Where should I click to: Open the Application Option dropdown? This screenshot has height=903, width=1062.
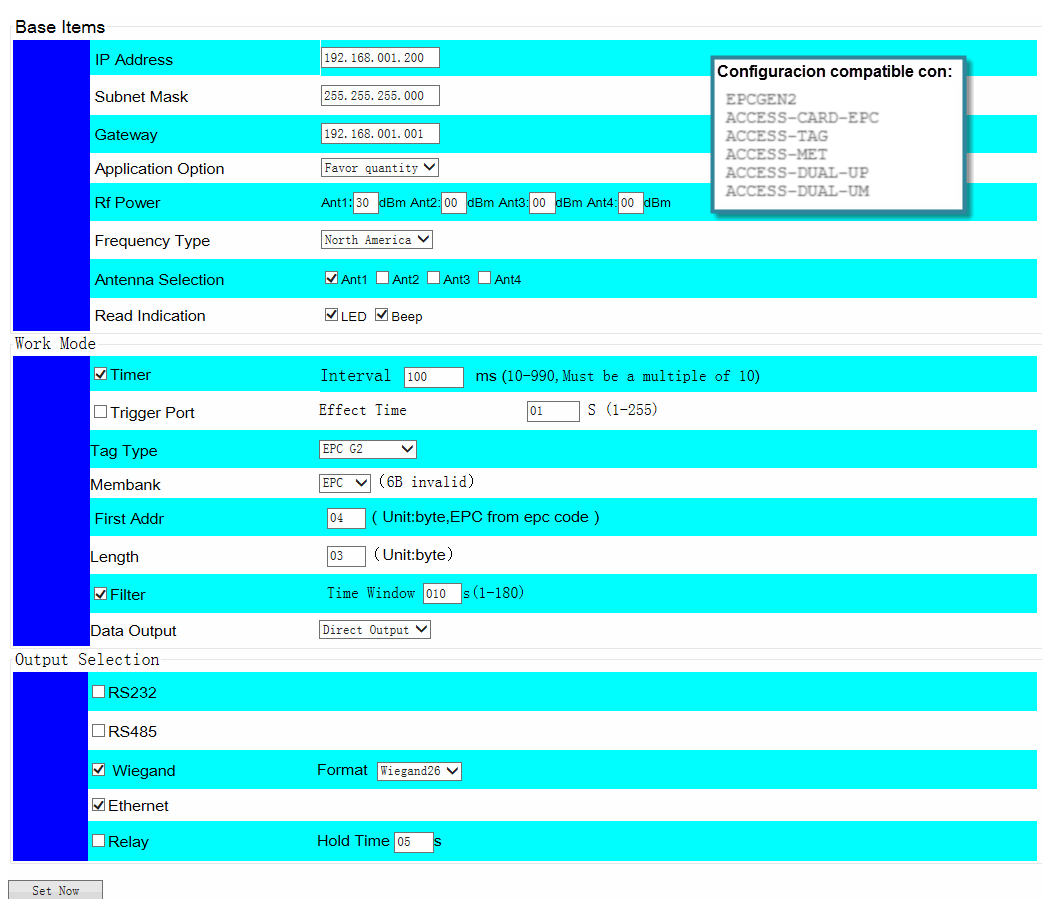(380, 168)
